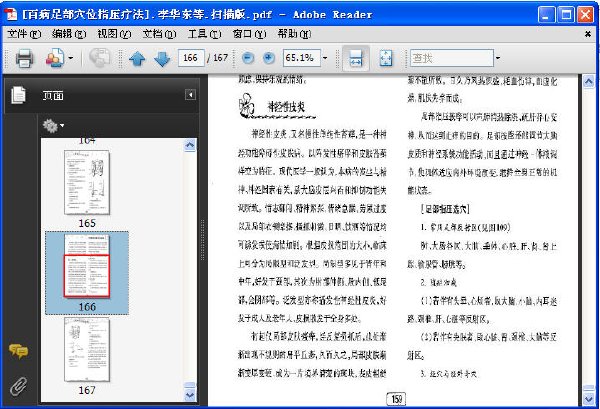Image resolution: width=600 pixels, height=409 pixels.
Task: Open the pages panel gear options menu
Action: (53, 125)
